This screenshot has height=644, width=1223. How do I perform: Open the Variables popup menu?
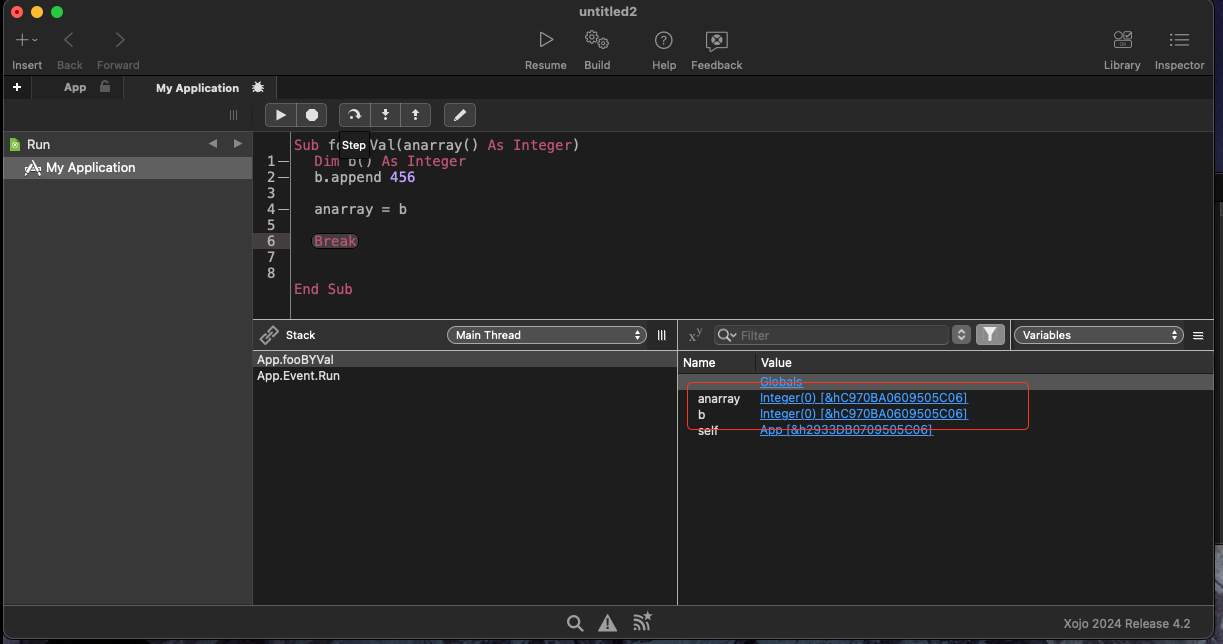coord(1098,335)
